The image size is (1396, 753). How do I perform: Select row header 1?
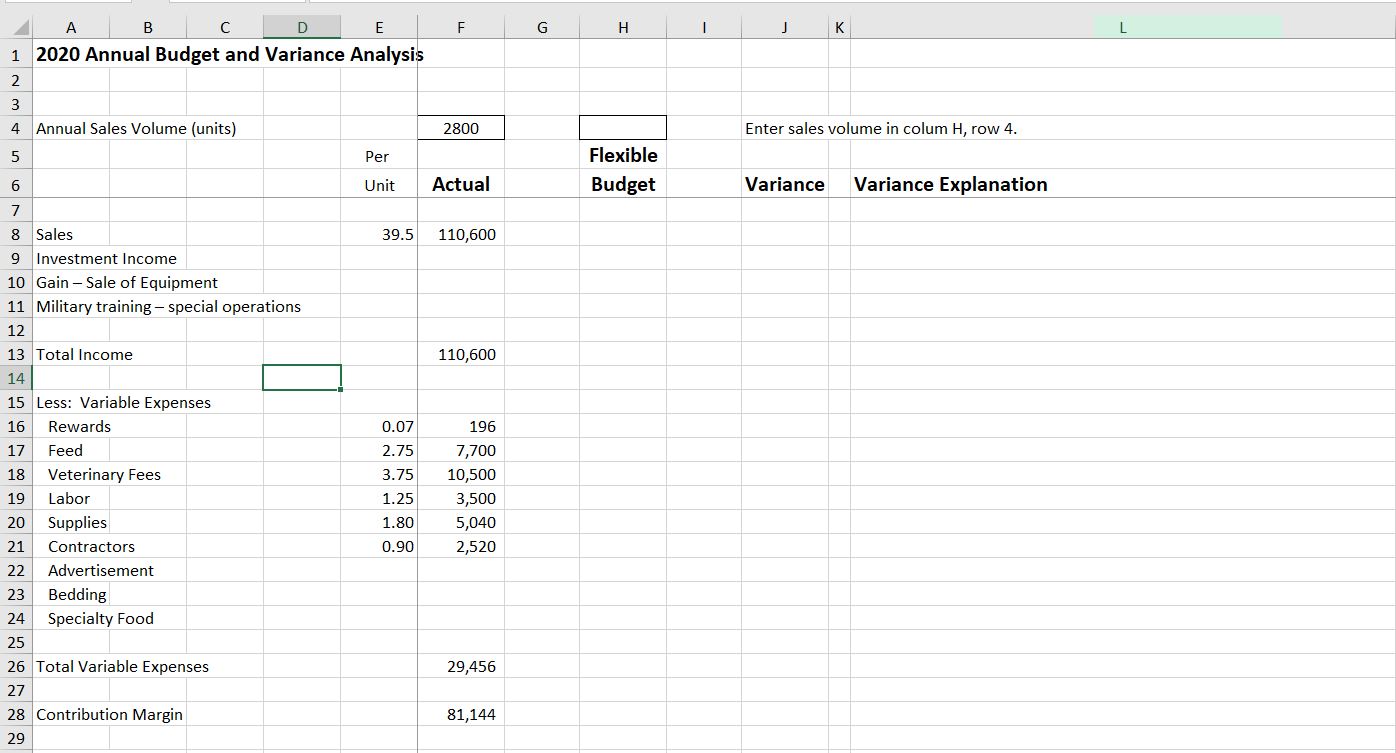(15, 55)
